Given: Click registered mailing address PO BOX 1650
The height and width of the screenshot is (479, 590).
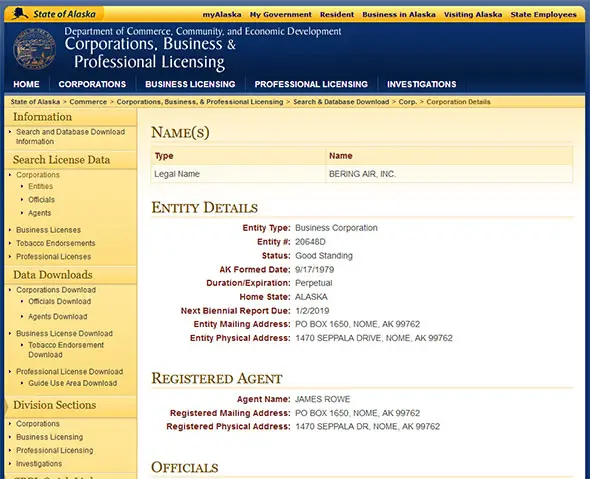Looking at the screenshot, I should (x=357, y=413).
